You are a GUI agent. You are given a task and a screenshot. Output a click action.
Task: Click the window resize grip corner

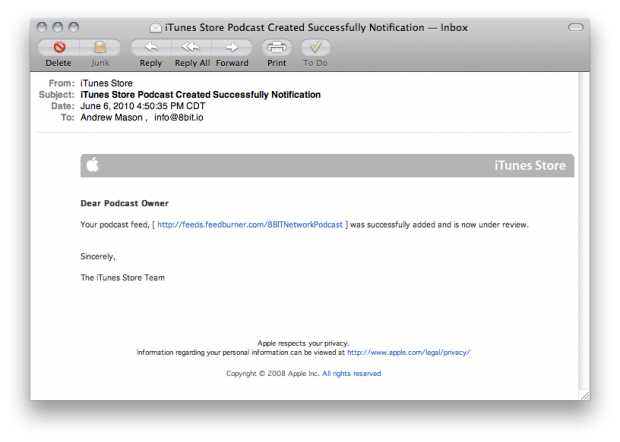click(x=584, y=395)
